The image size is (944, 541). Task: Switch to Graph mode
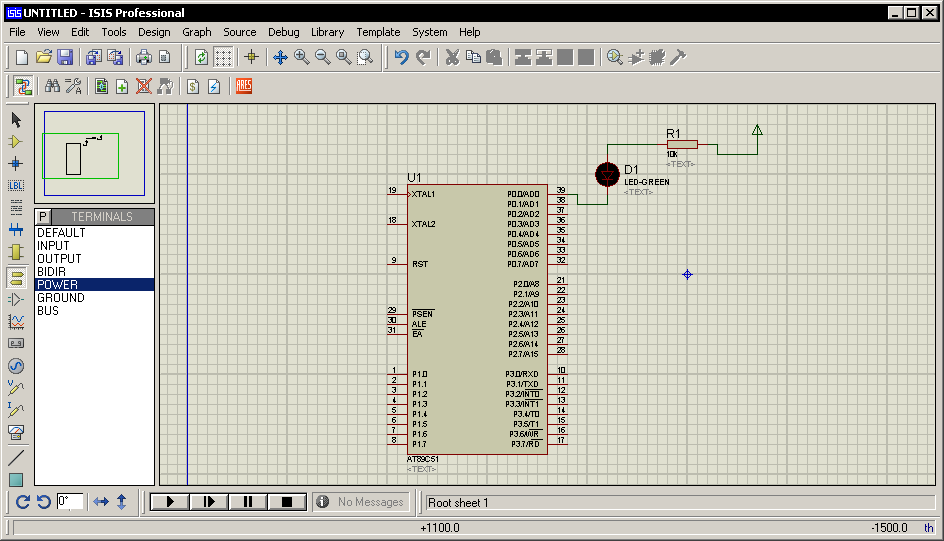pos(16,322)
